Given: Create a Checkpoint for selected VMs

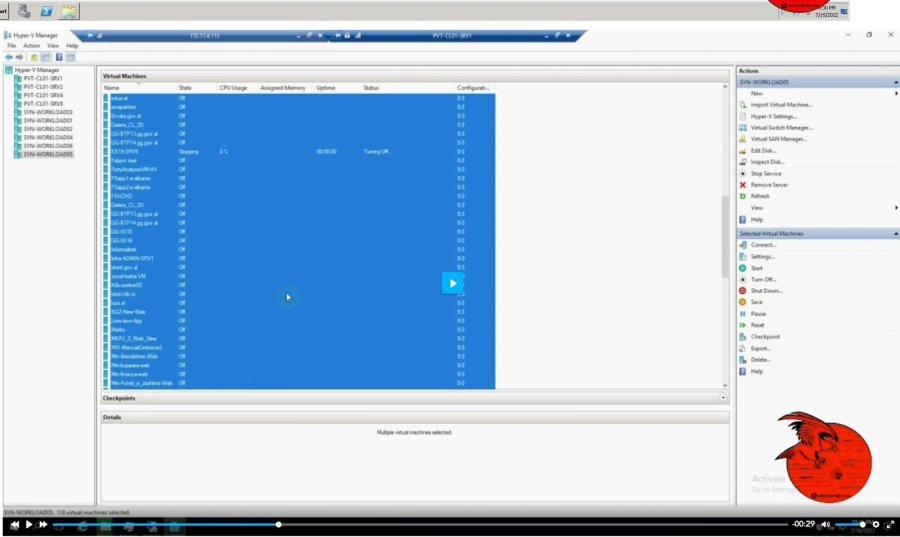Looking at the screenshot, I should (765, 337).
